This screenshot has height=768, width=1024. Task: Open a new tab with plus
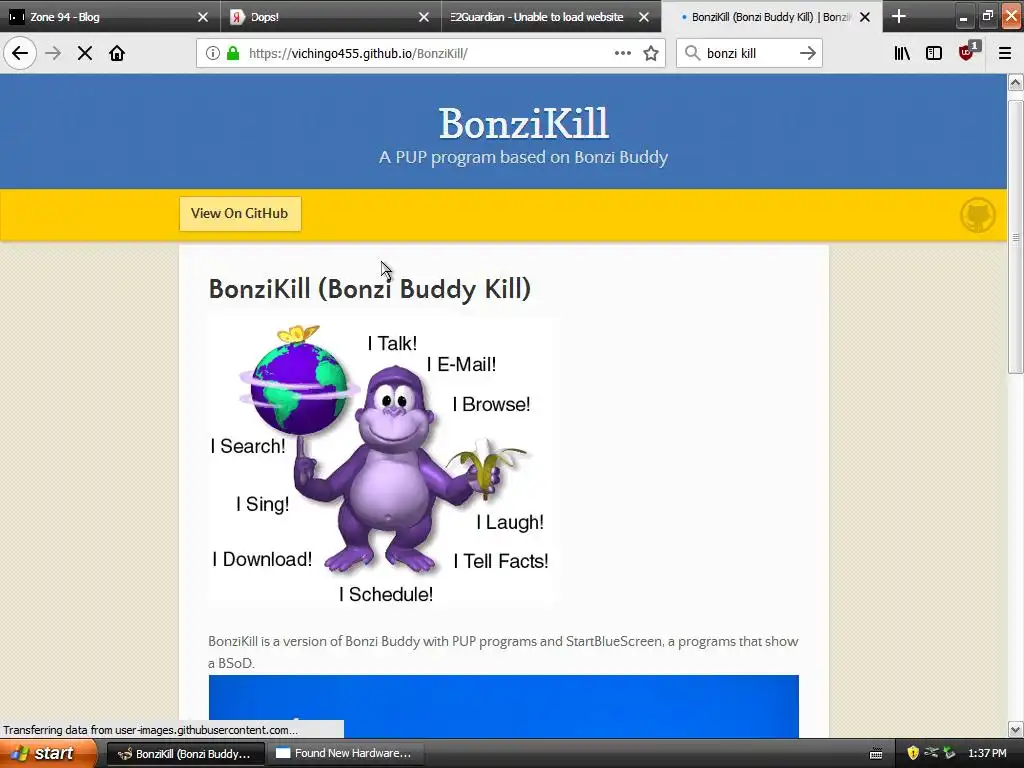tap(899, 16)
